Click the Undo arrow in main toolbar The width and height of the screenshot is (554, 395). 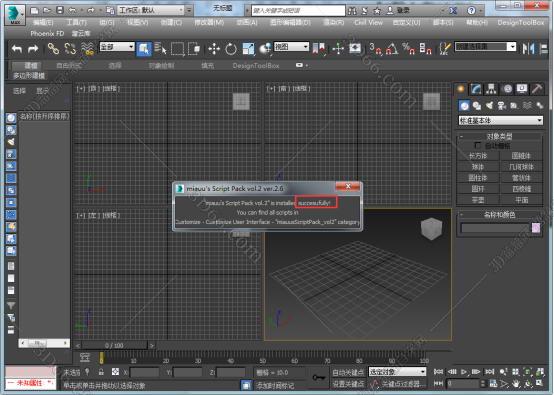(x=17, y=49)
